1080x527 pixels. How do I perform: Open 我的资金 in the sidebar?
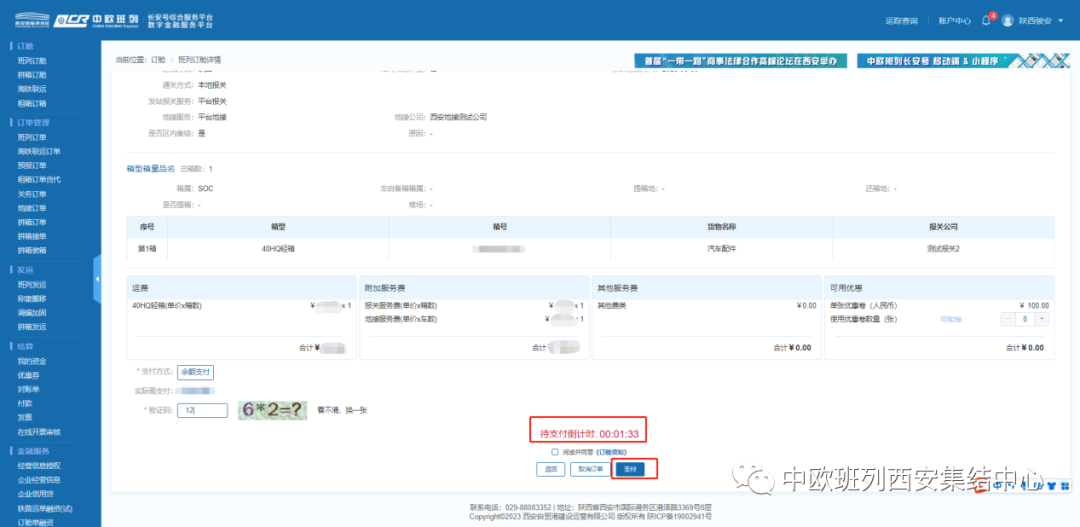(32, 361)
